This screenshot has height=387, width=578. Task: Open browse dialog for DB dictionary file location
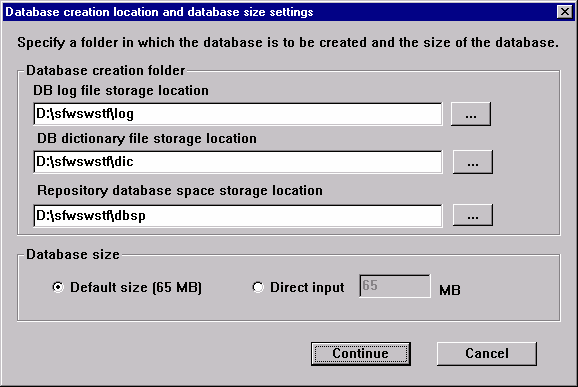(x=473, y=162)
